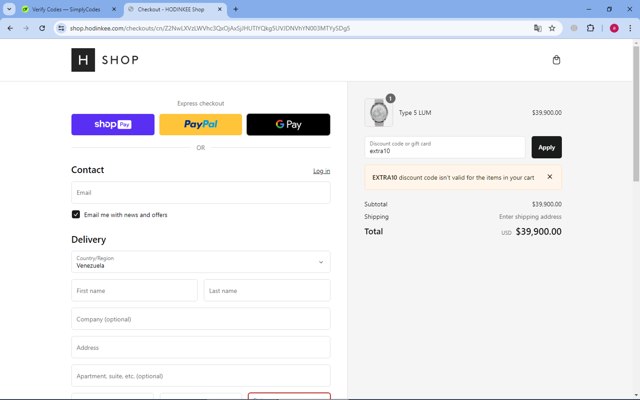
Task: Expand the Country/Region dropdown
Action: tap(200, 262)
